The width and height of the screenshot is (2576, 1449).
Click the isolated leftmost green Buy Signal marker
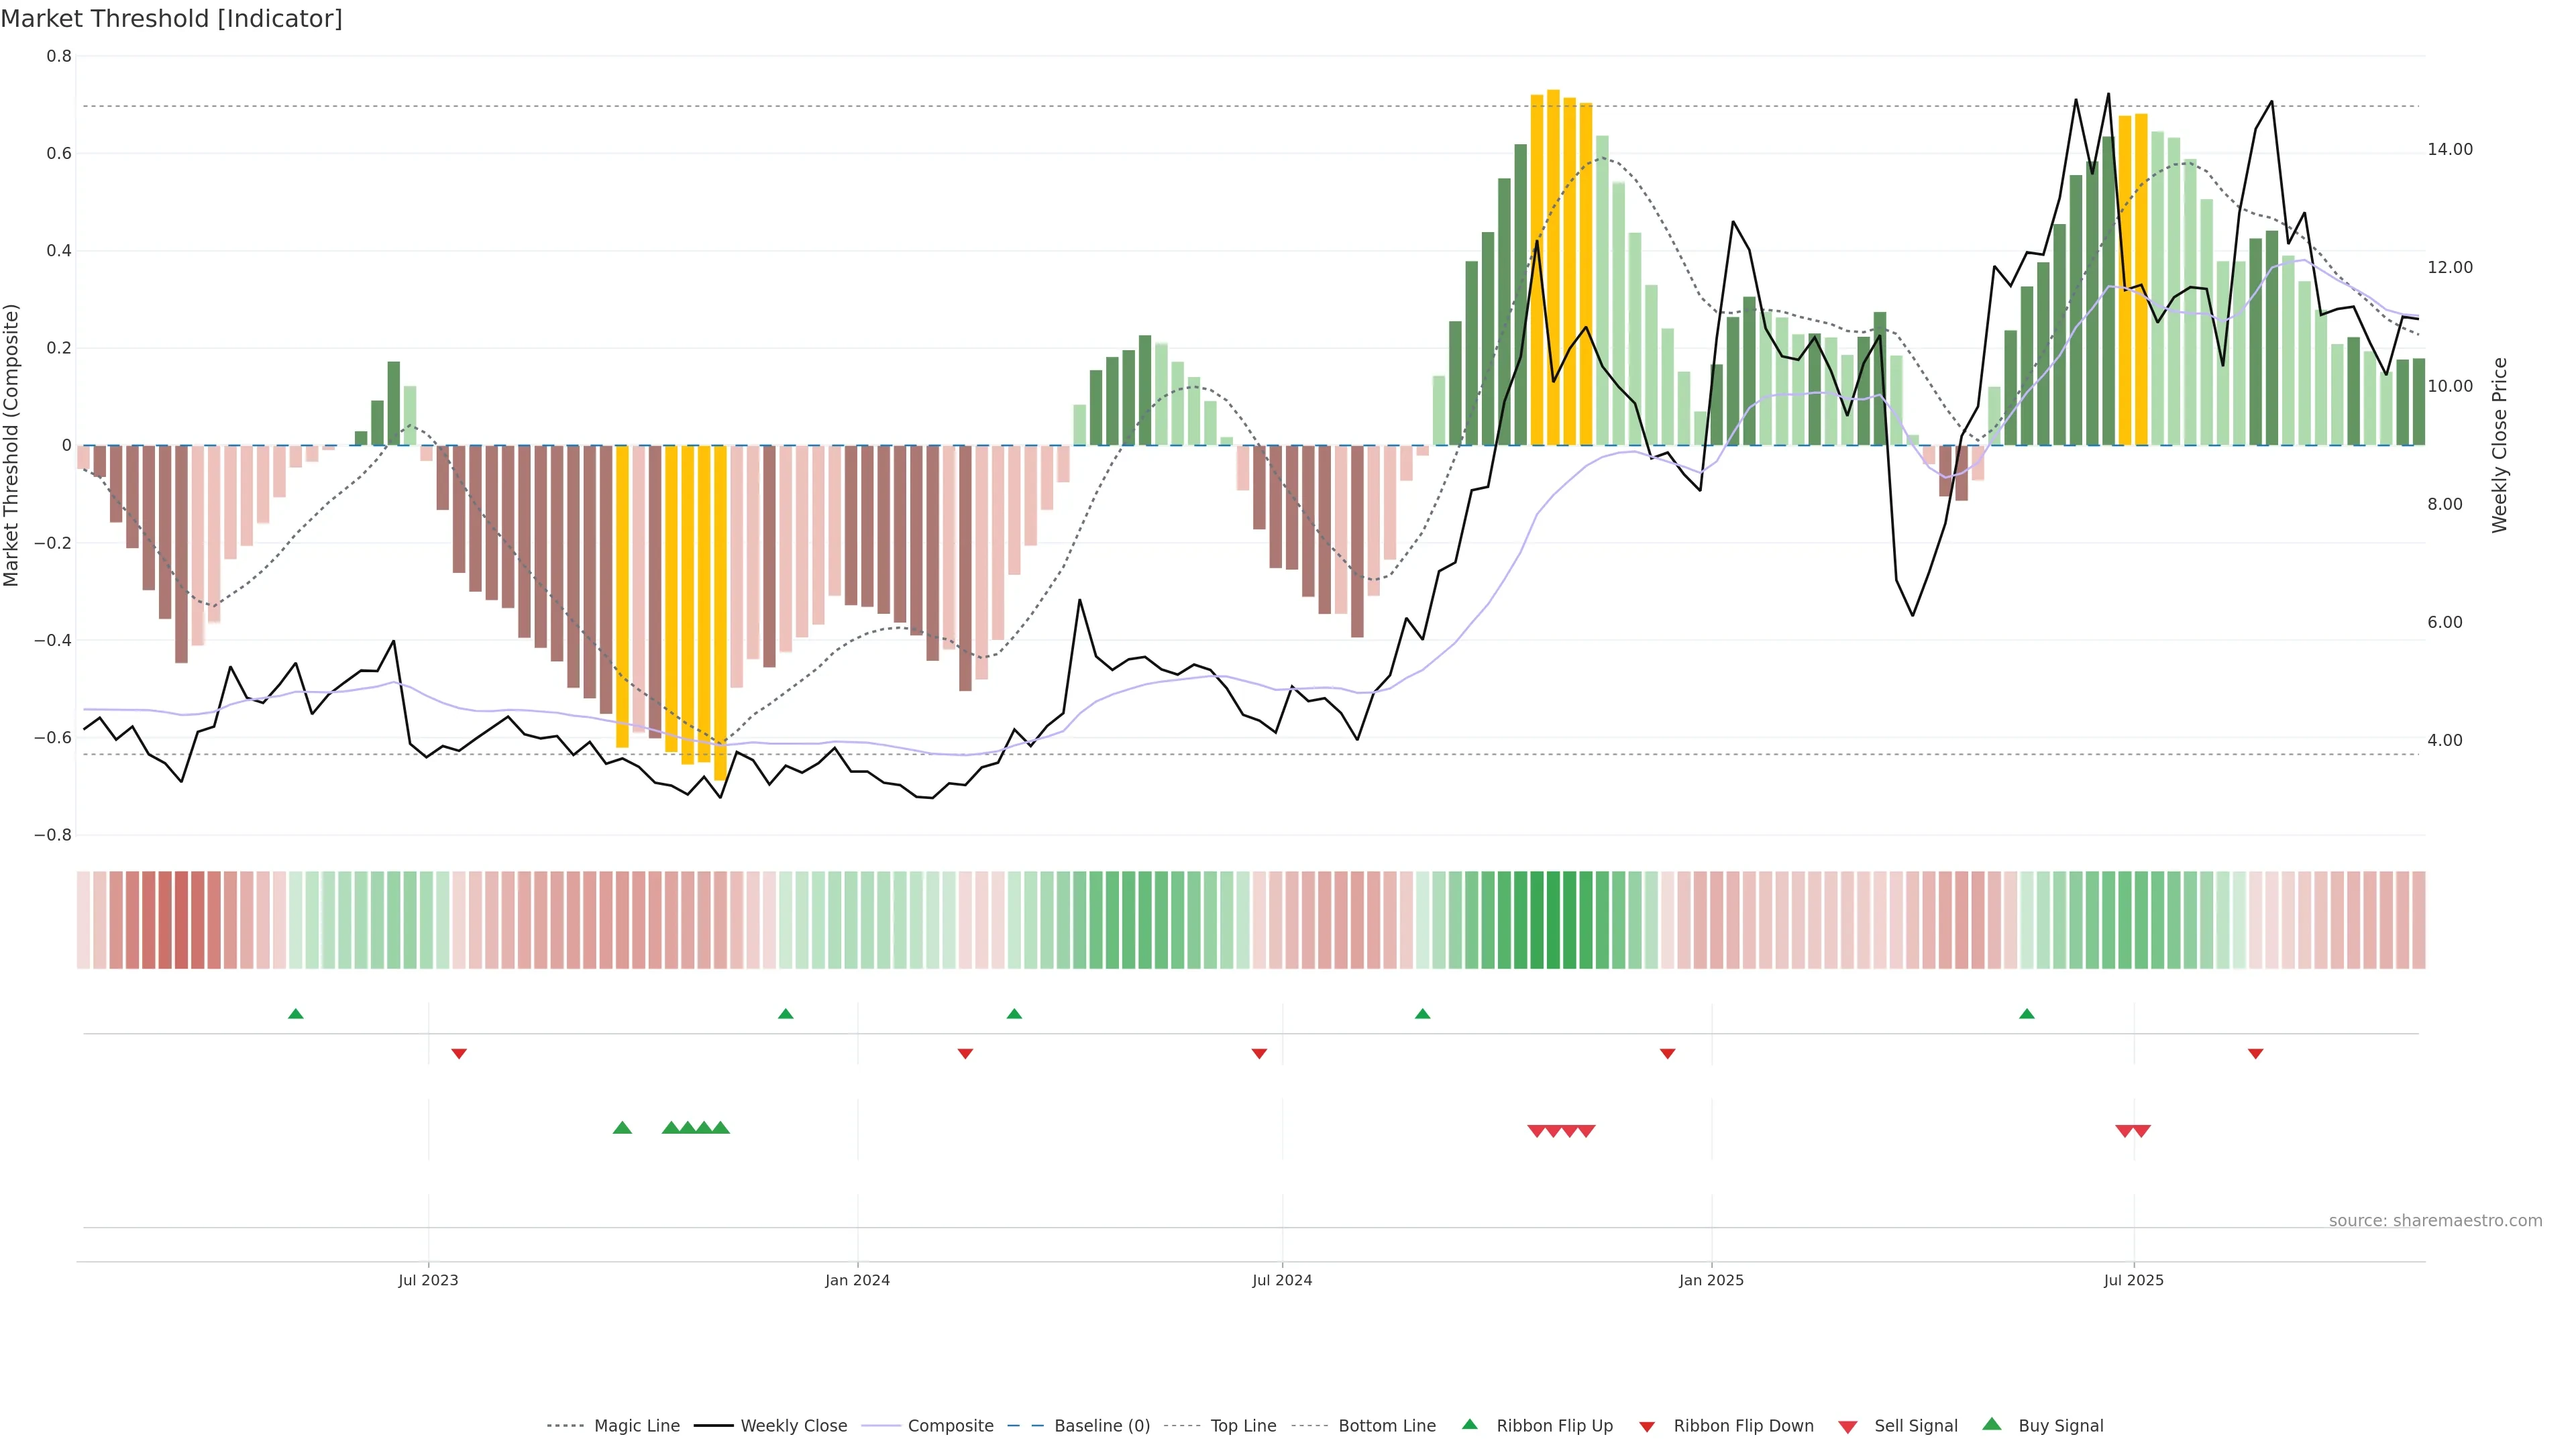click(622, 1128)
